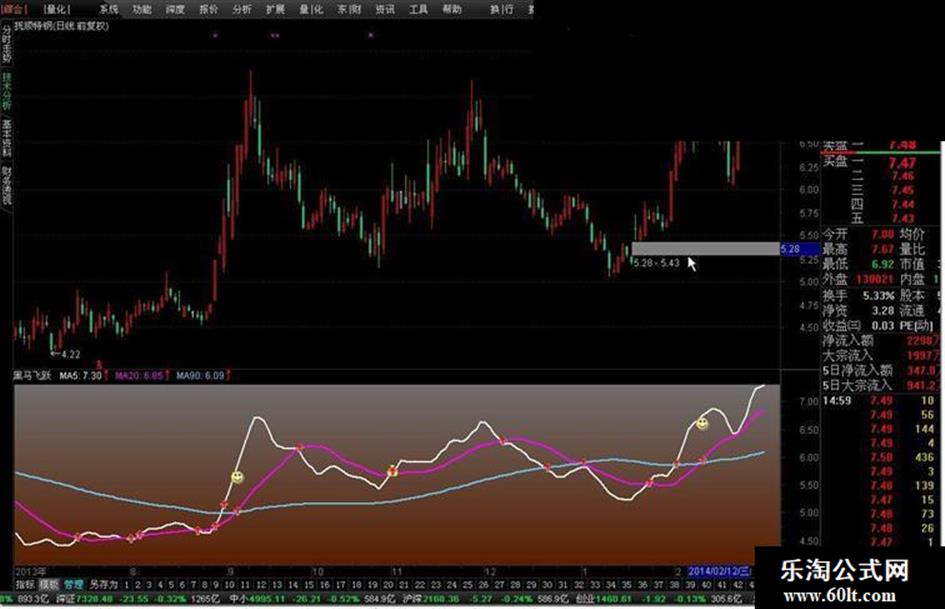This screenshot has height=609, width=945.
Task: Switch to the 综合 mode tab
Action: [14, 9]
